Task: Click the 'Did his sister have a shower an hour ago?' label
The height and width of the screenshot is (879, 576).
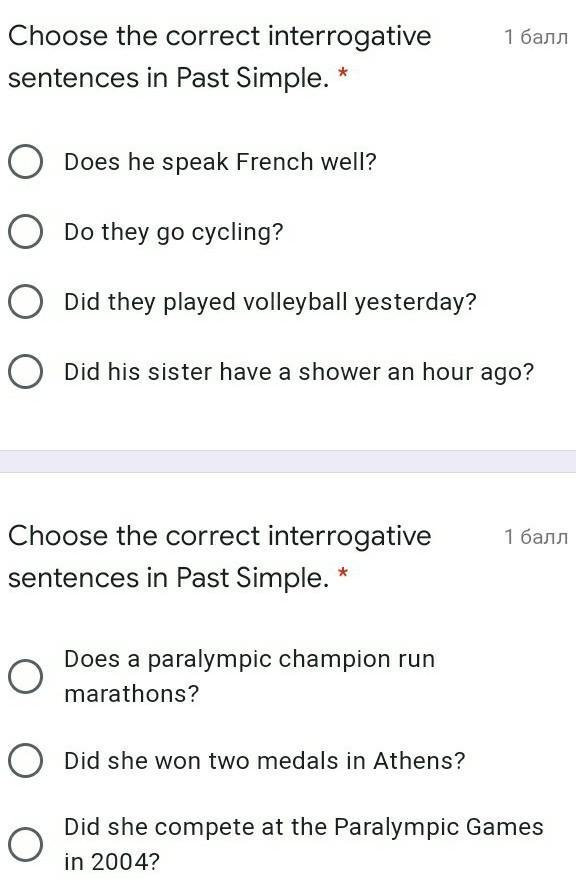Action: (299, 372)
